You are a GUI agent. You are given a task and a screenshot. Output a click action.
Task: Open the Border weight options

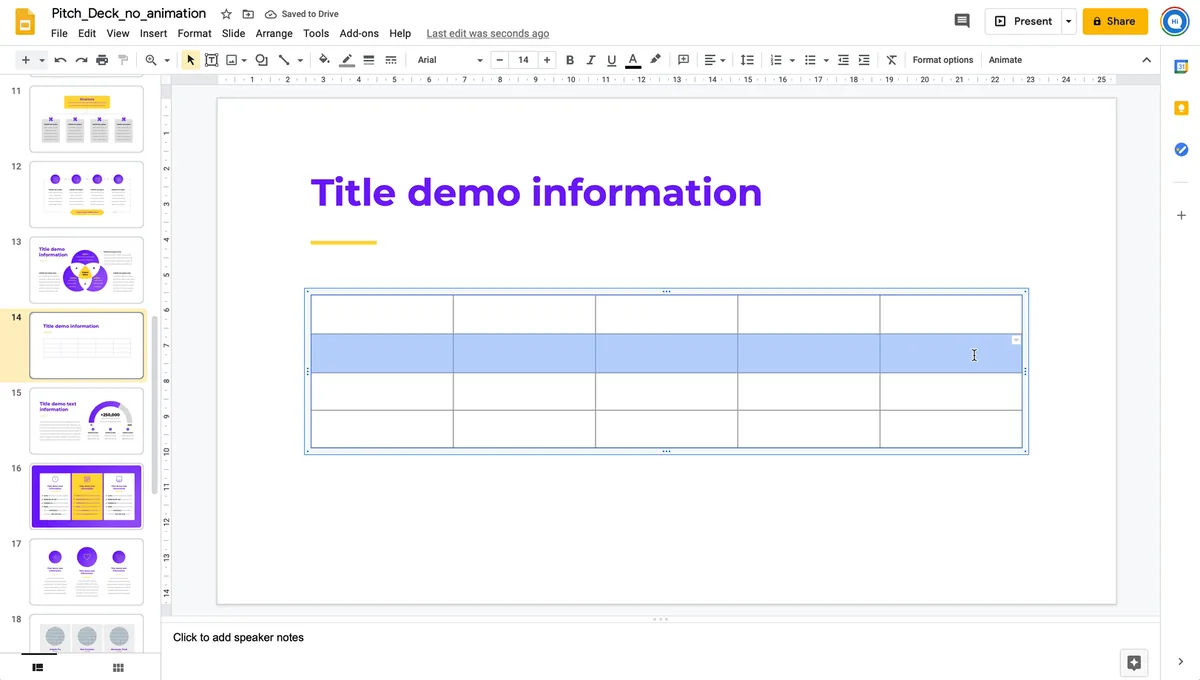pos(369,60)
